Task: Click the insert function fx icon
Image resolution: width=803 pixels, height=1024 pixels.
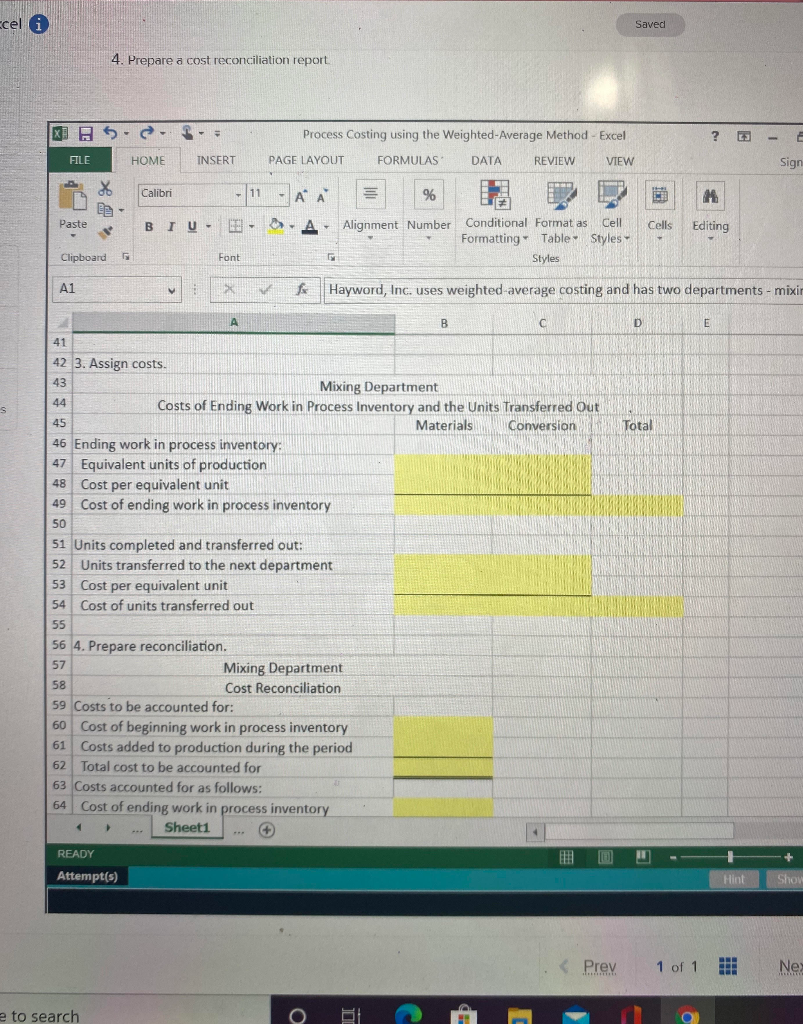Action: coord(302,289)
